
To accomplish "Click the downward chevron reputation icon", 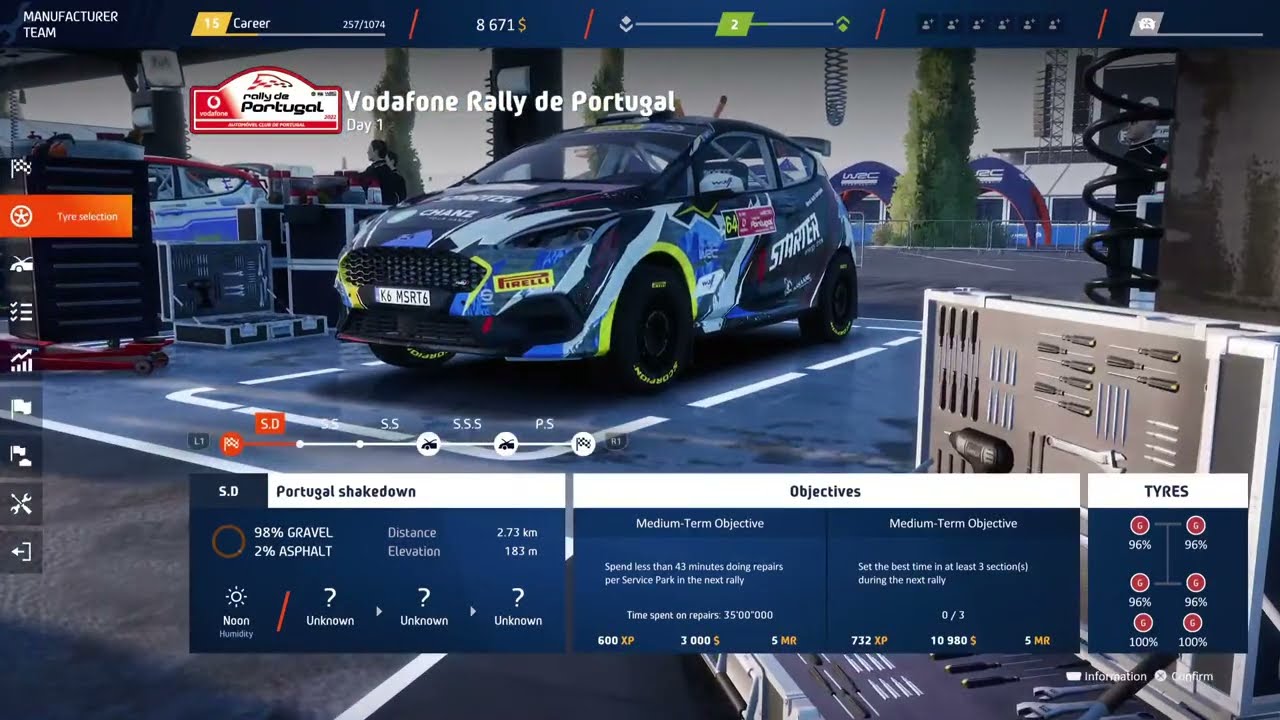I will (626, 24).
